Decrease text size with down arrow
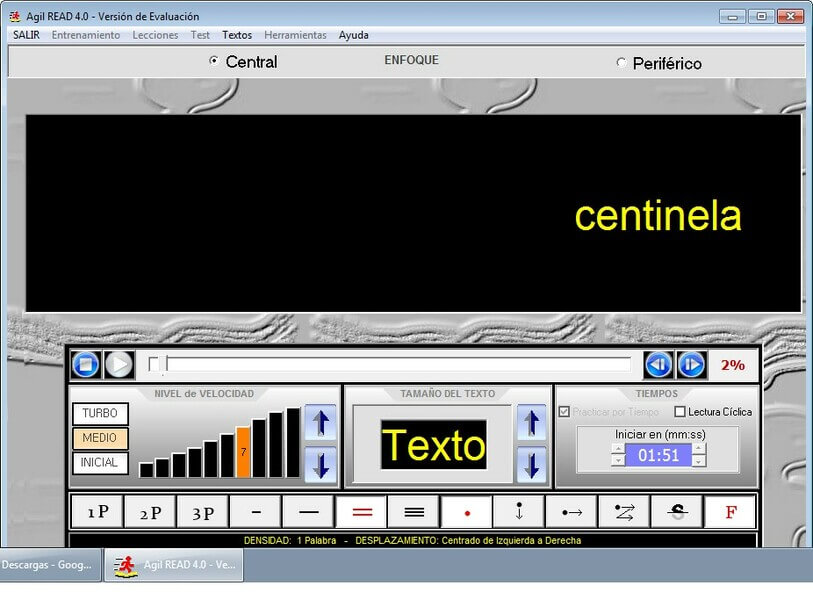813x600 pixels. click(x=532, y=465)
